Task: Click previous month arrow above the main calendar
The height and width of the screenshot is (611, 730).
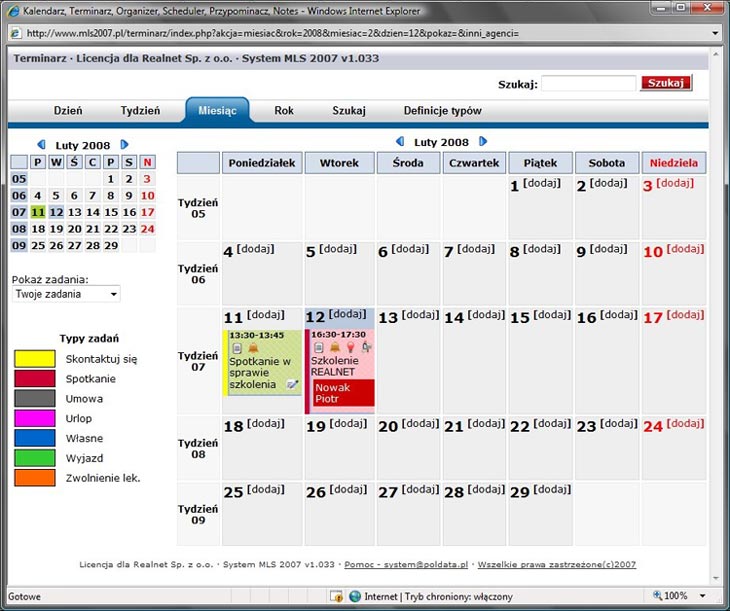Action: point(400,142)
